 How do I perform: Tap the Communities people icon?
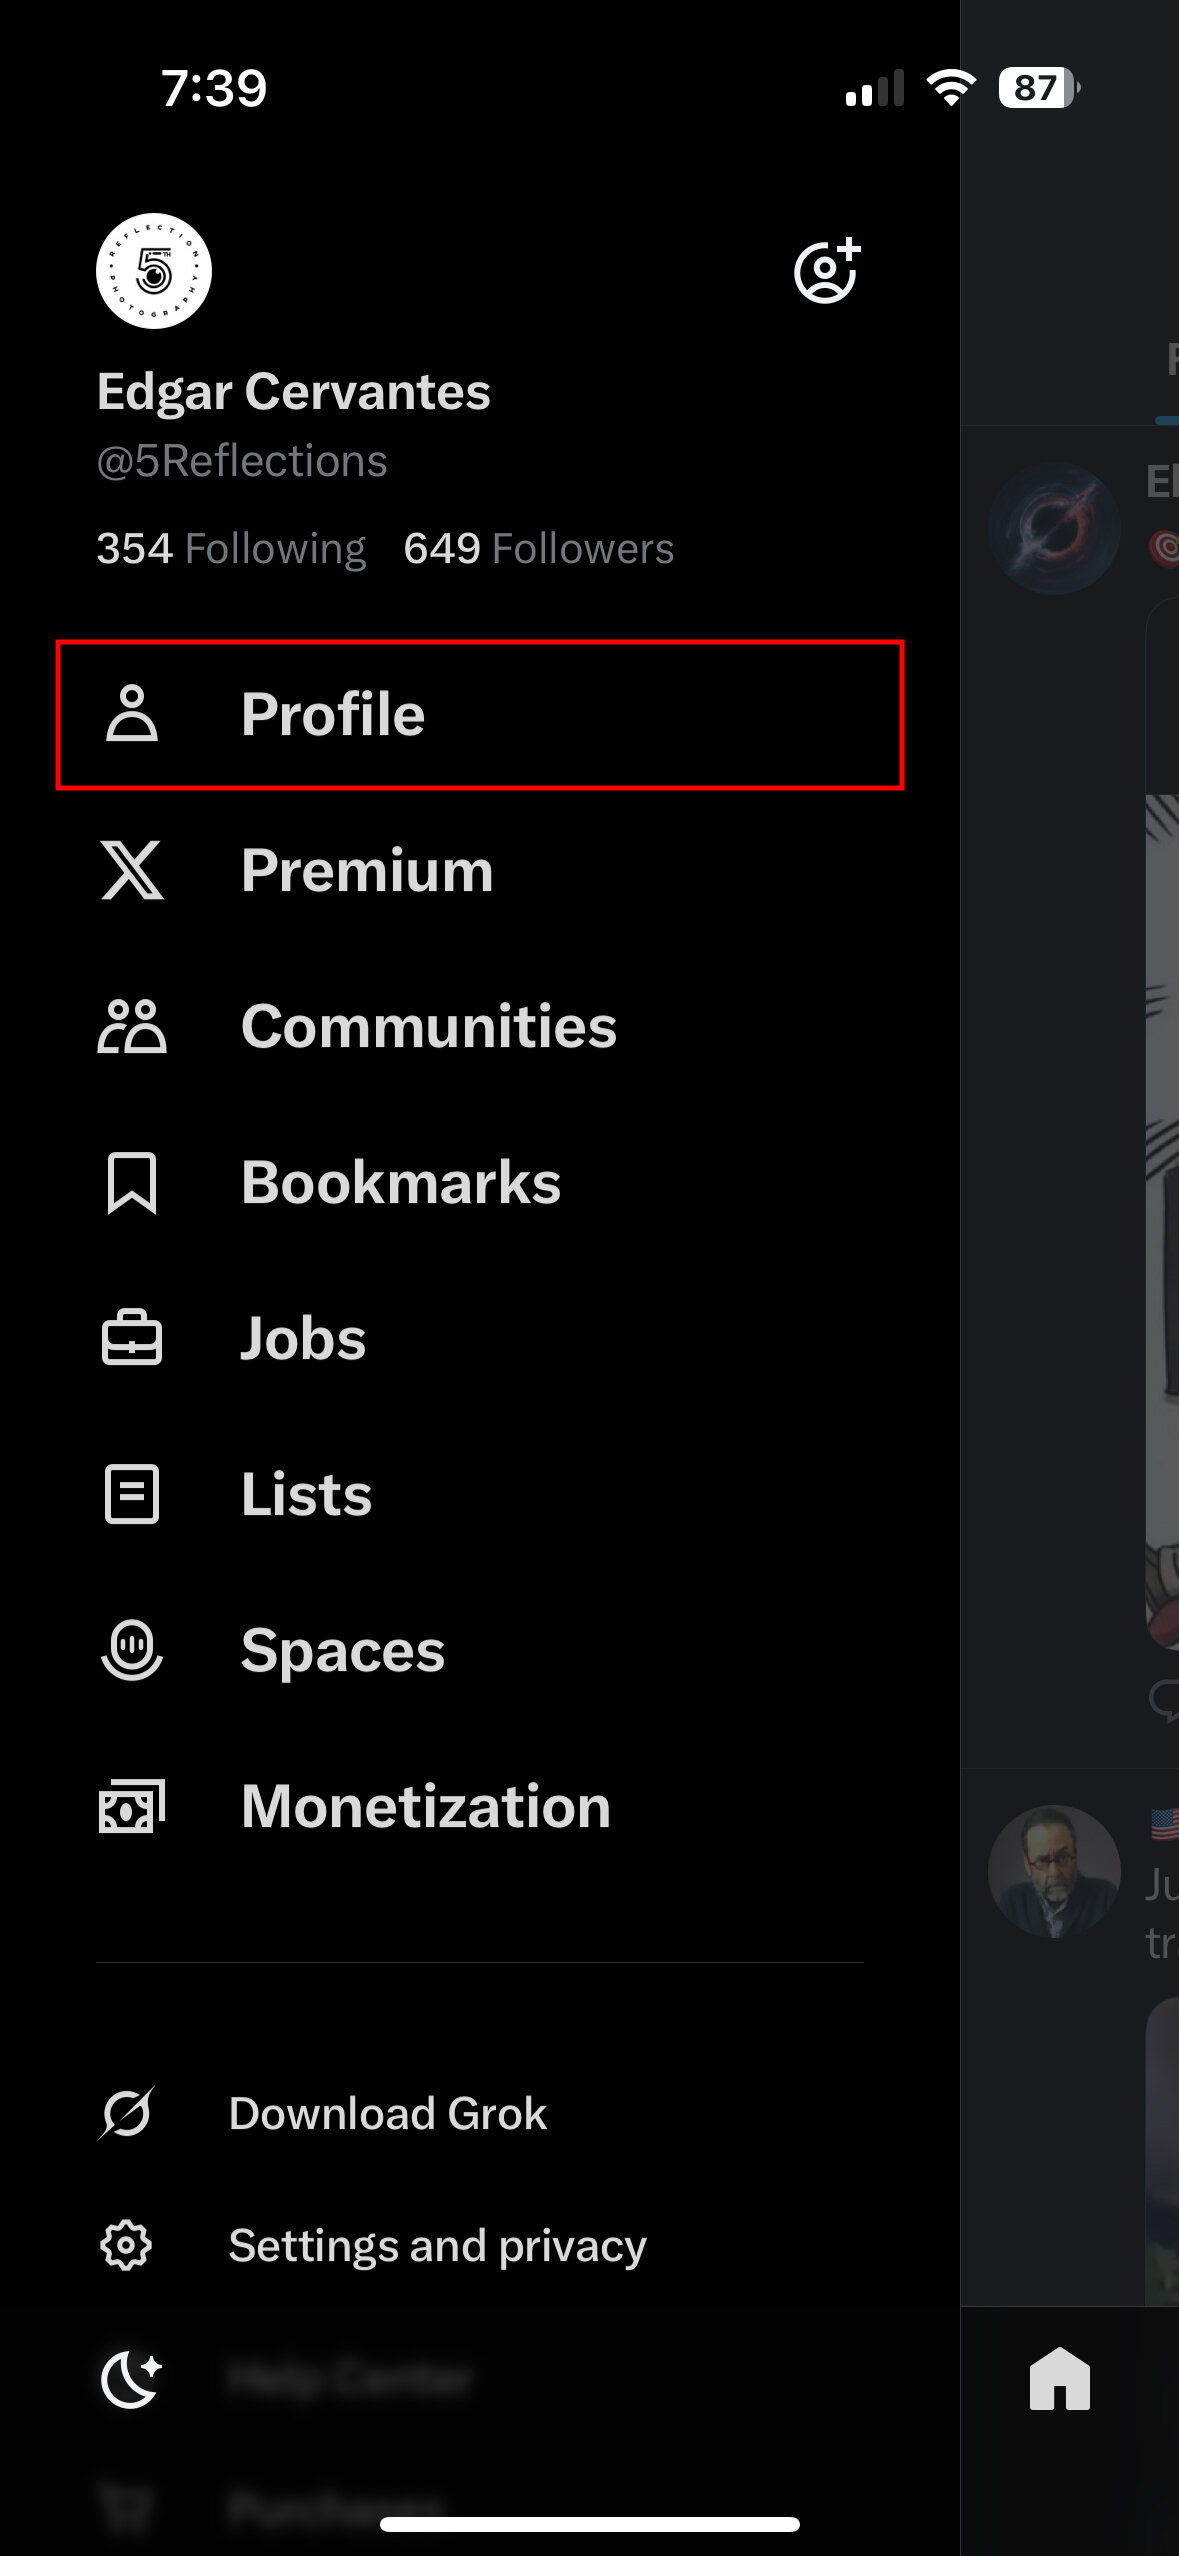click(x=132, y=1027)
